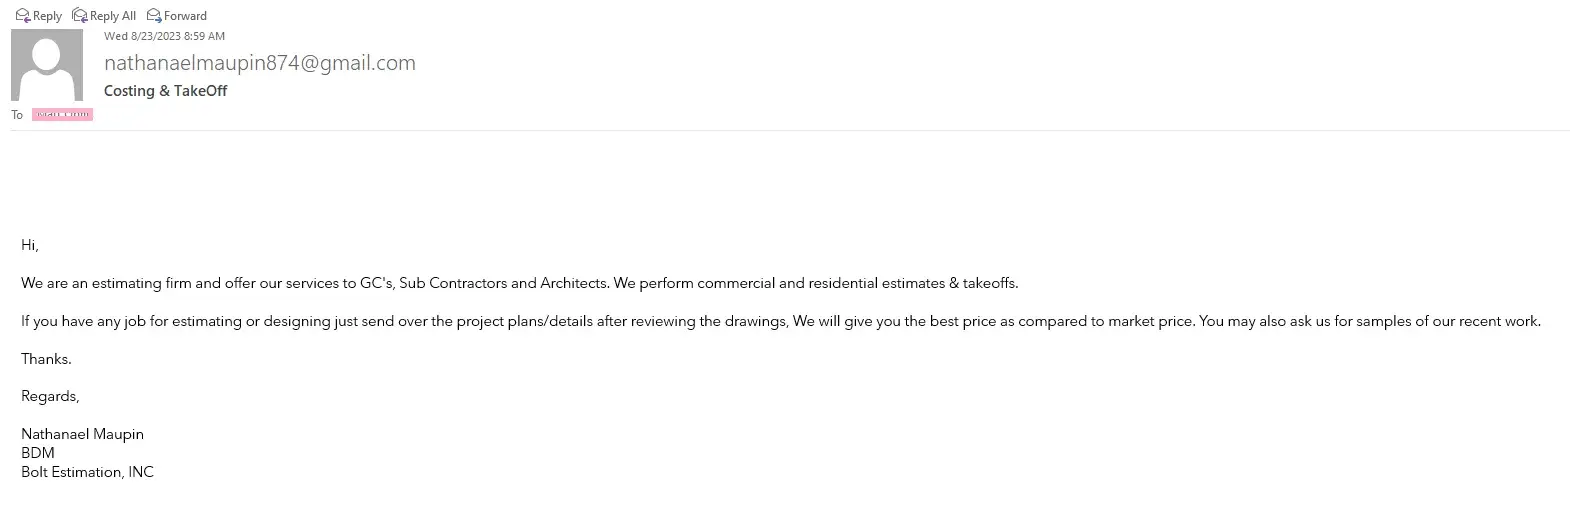Image resolution: width=1570 pixels, height=515 pixels.
Task: Click the "Thanks." line in the message
Action: coord(46,359)
